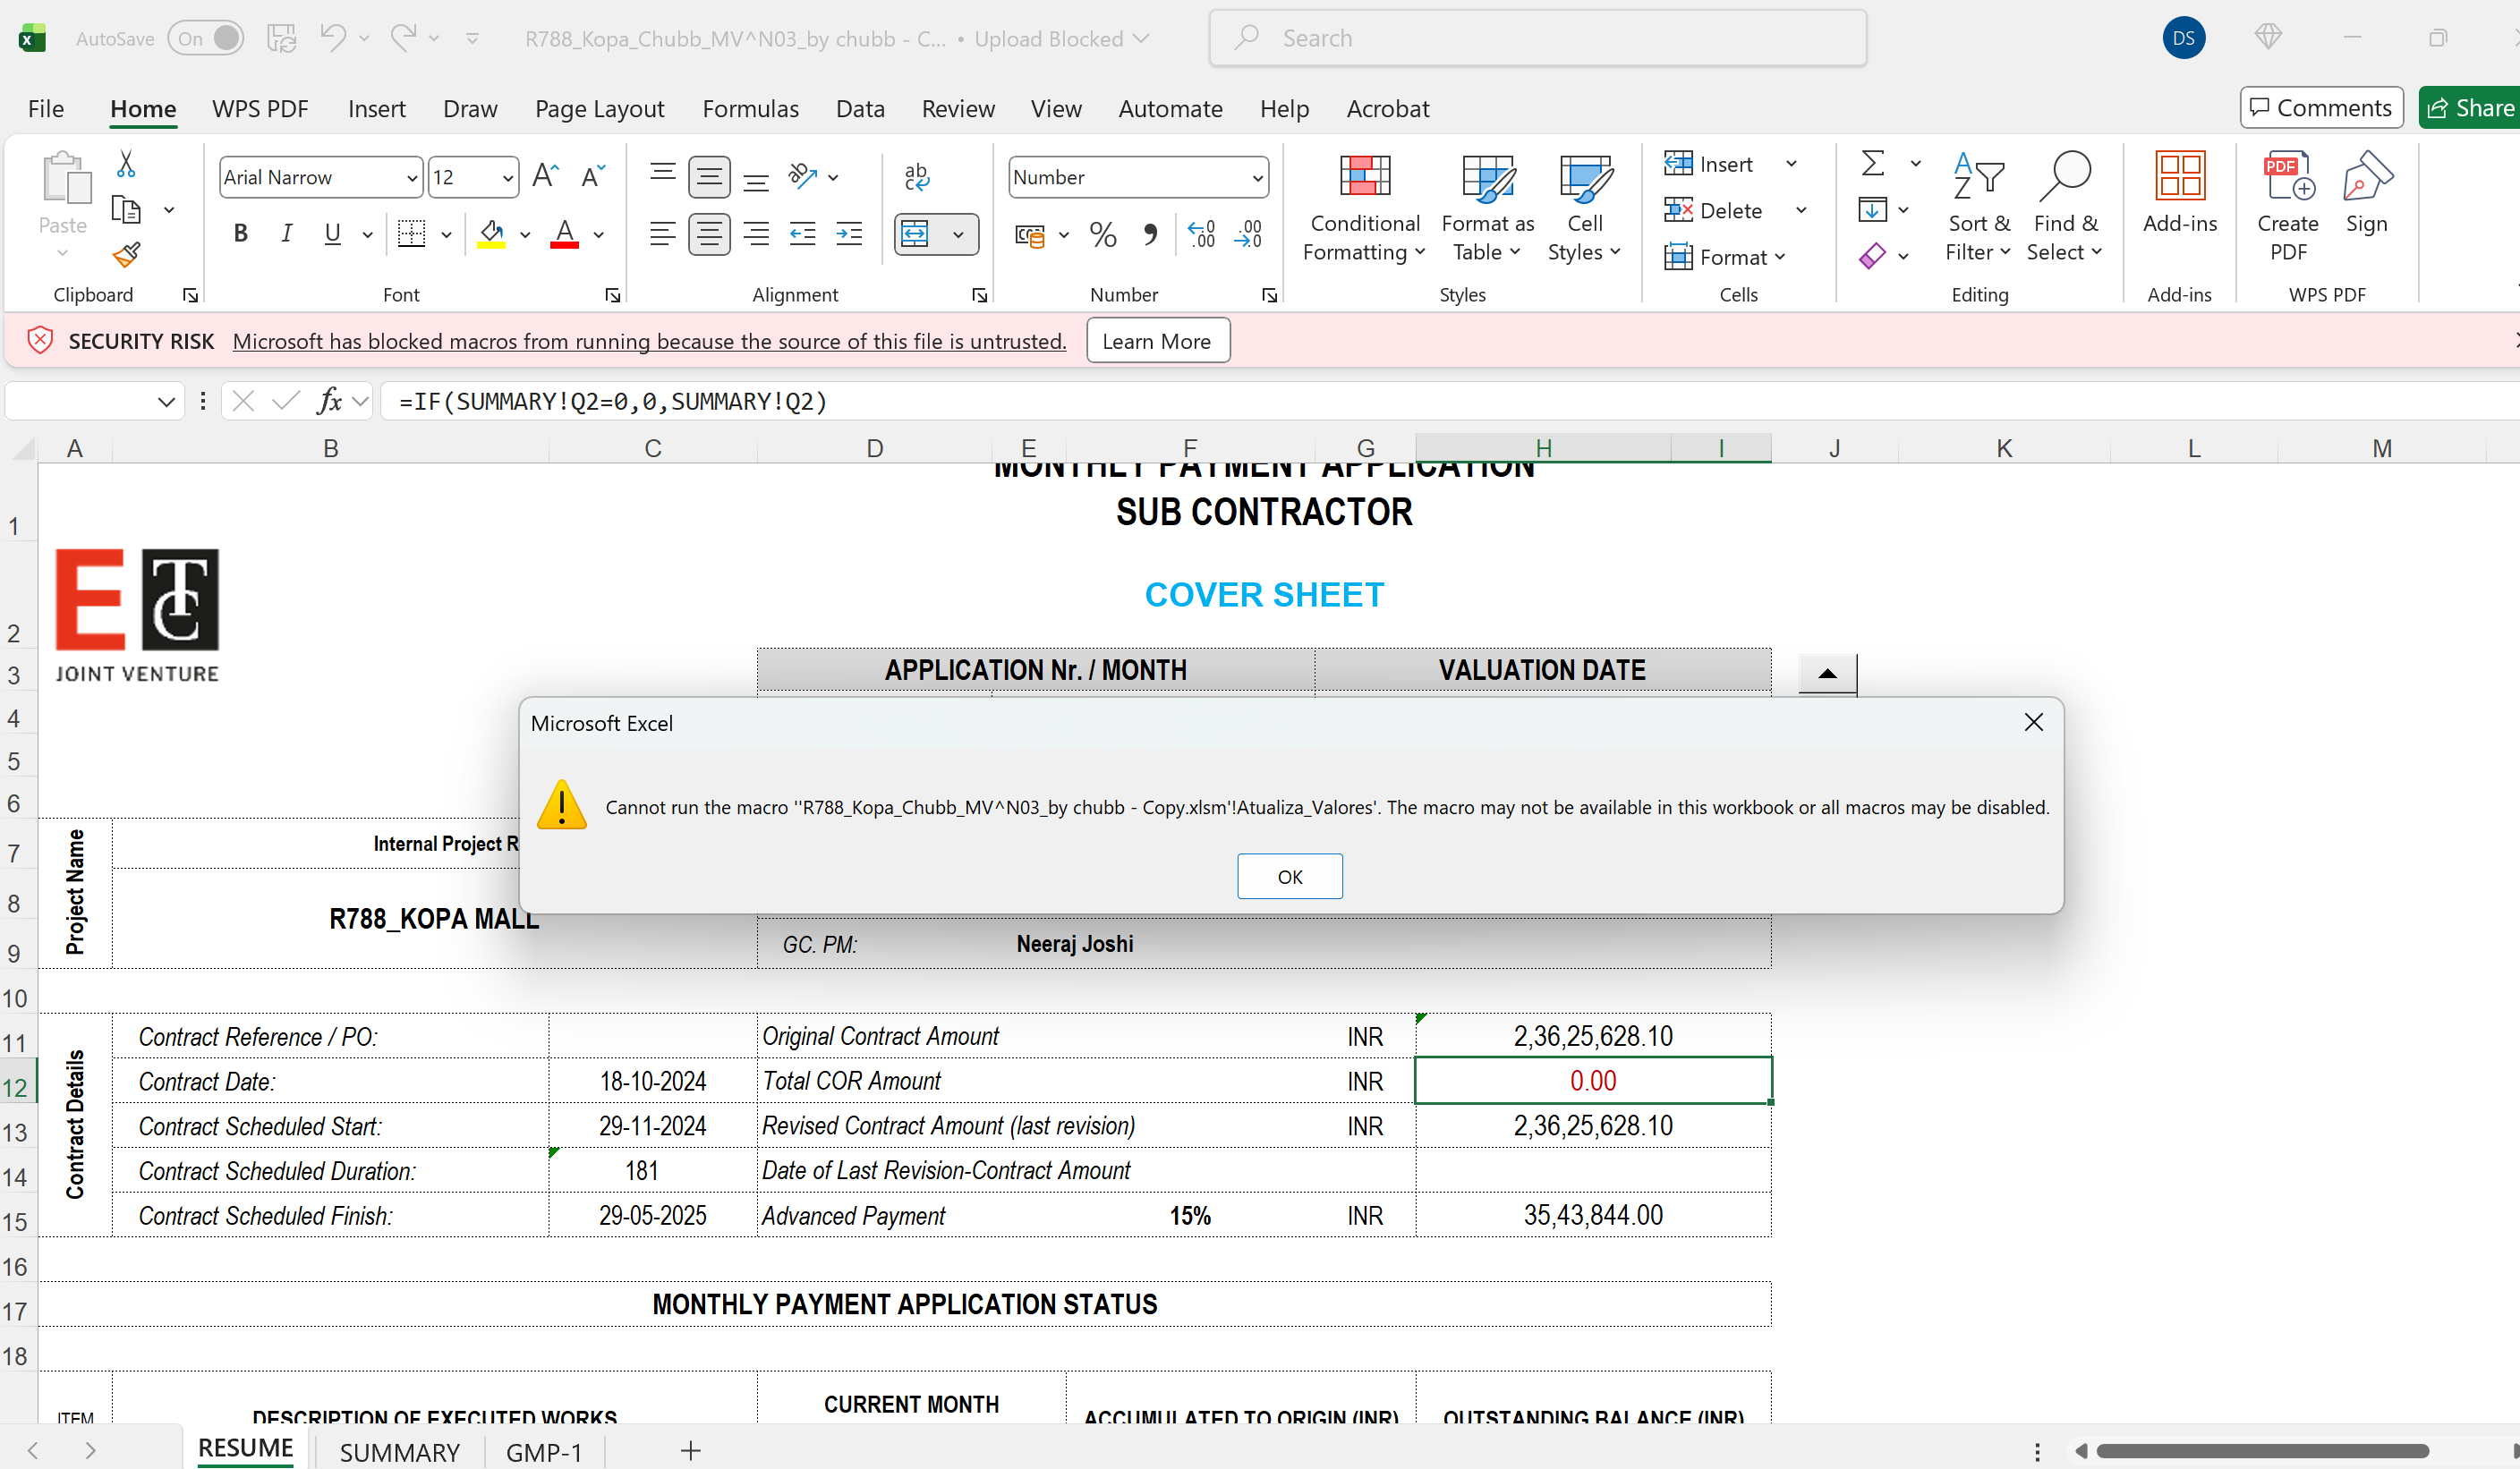Click Increase Font Size icon
2520x1469 pixels.
pos(545,177)
